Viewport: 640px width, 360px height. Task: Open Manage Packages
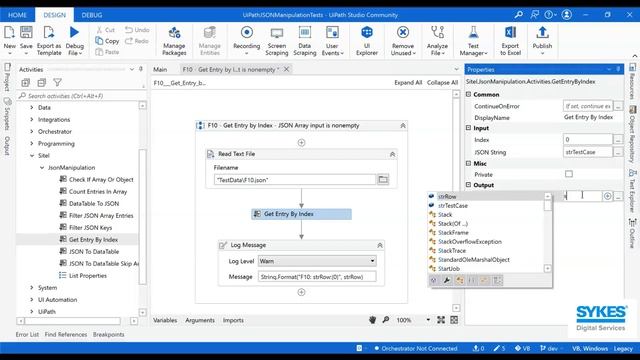click(174, 40)
